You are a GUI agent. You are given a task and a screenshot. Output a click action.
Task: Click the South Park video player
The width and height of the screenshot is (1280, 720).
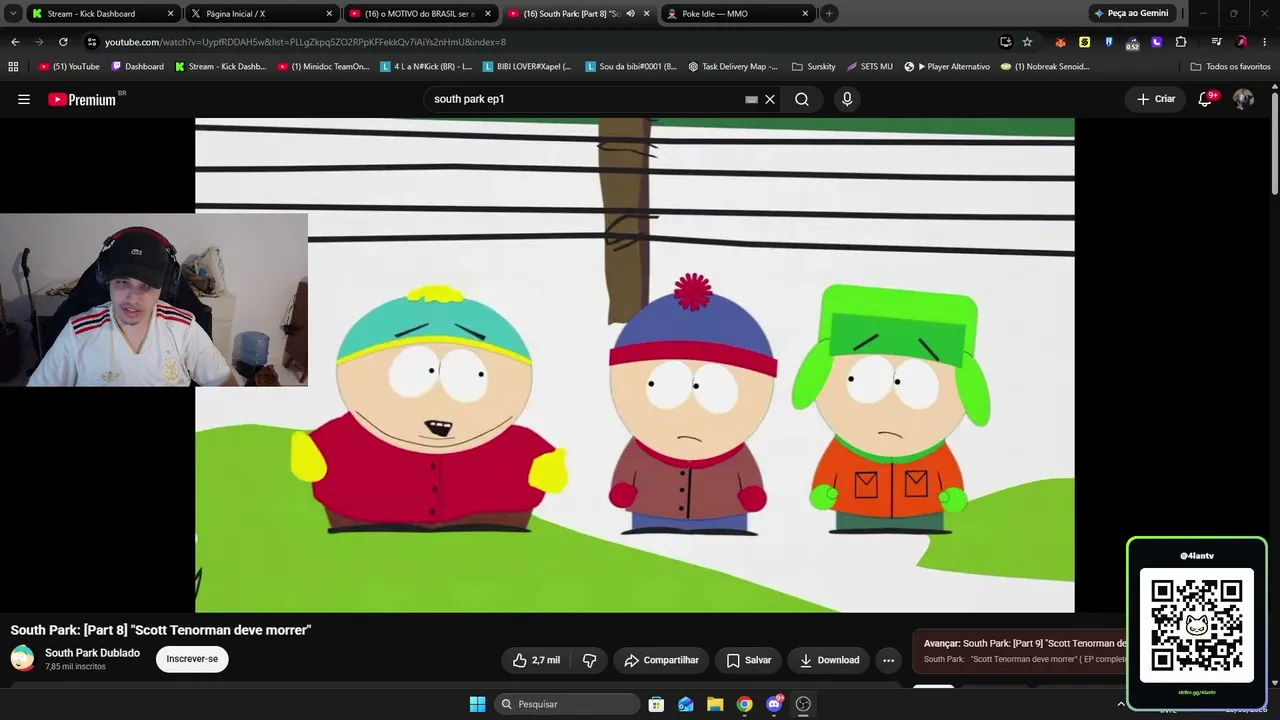click(x=635, y=365)
